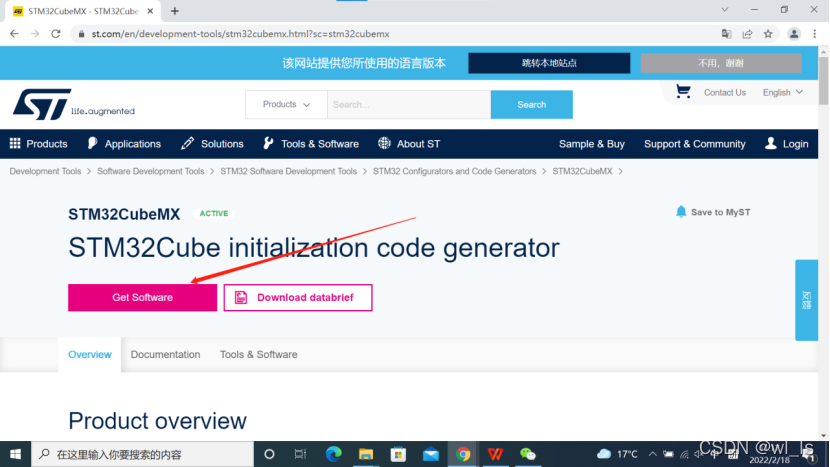Image resolution: width=830 pixels, height=467 pixels.
Task: Click the Search input field
Action: click(409, 104)
